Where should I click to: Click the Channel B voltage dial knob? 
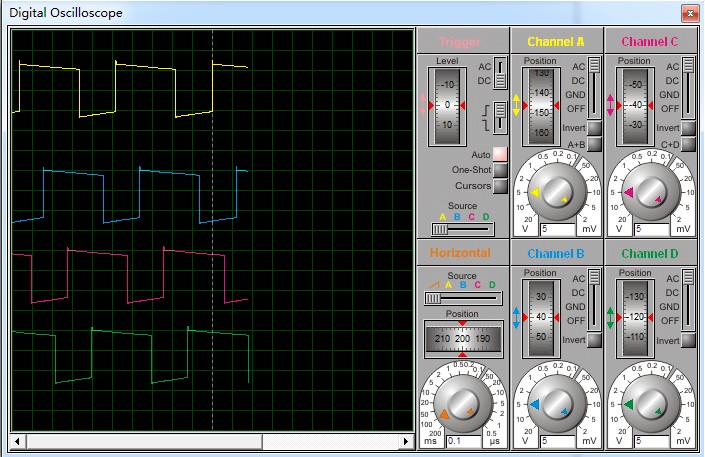(x=557, y=405)
